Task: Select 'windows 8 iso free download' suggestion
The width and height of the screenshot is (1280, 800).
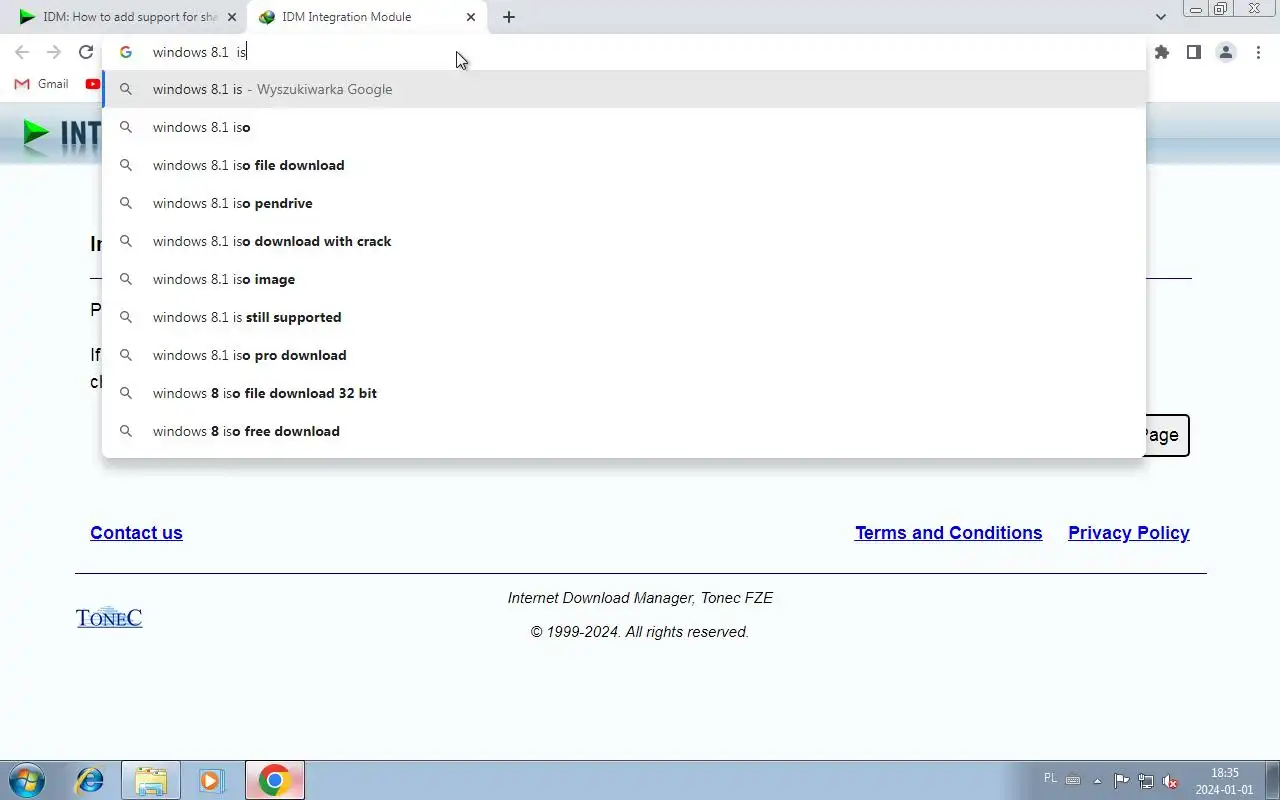Action: (624, 431)
